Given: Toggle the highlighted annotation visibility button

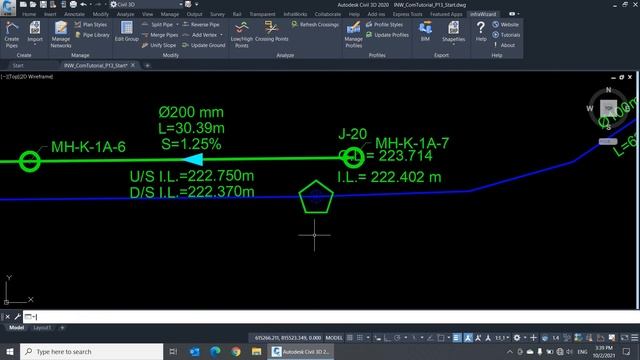Looking at the screenshot, I should (x=468, y=338).
